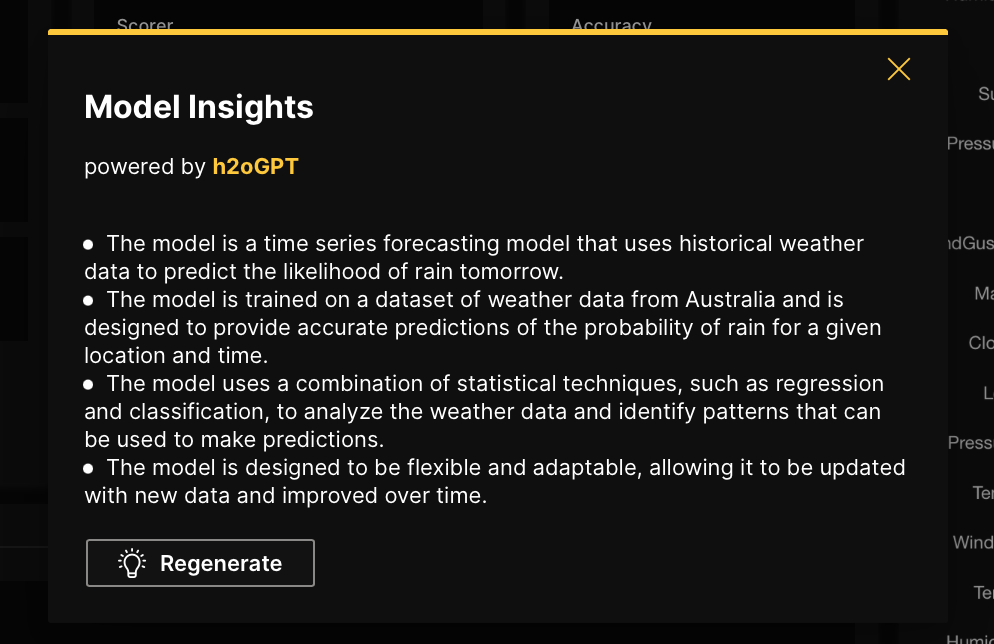Viewport: 994px width, 644px height.
Task: Click the topmost Pressure feature label
Action: point(970,143)
